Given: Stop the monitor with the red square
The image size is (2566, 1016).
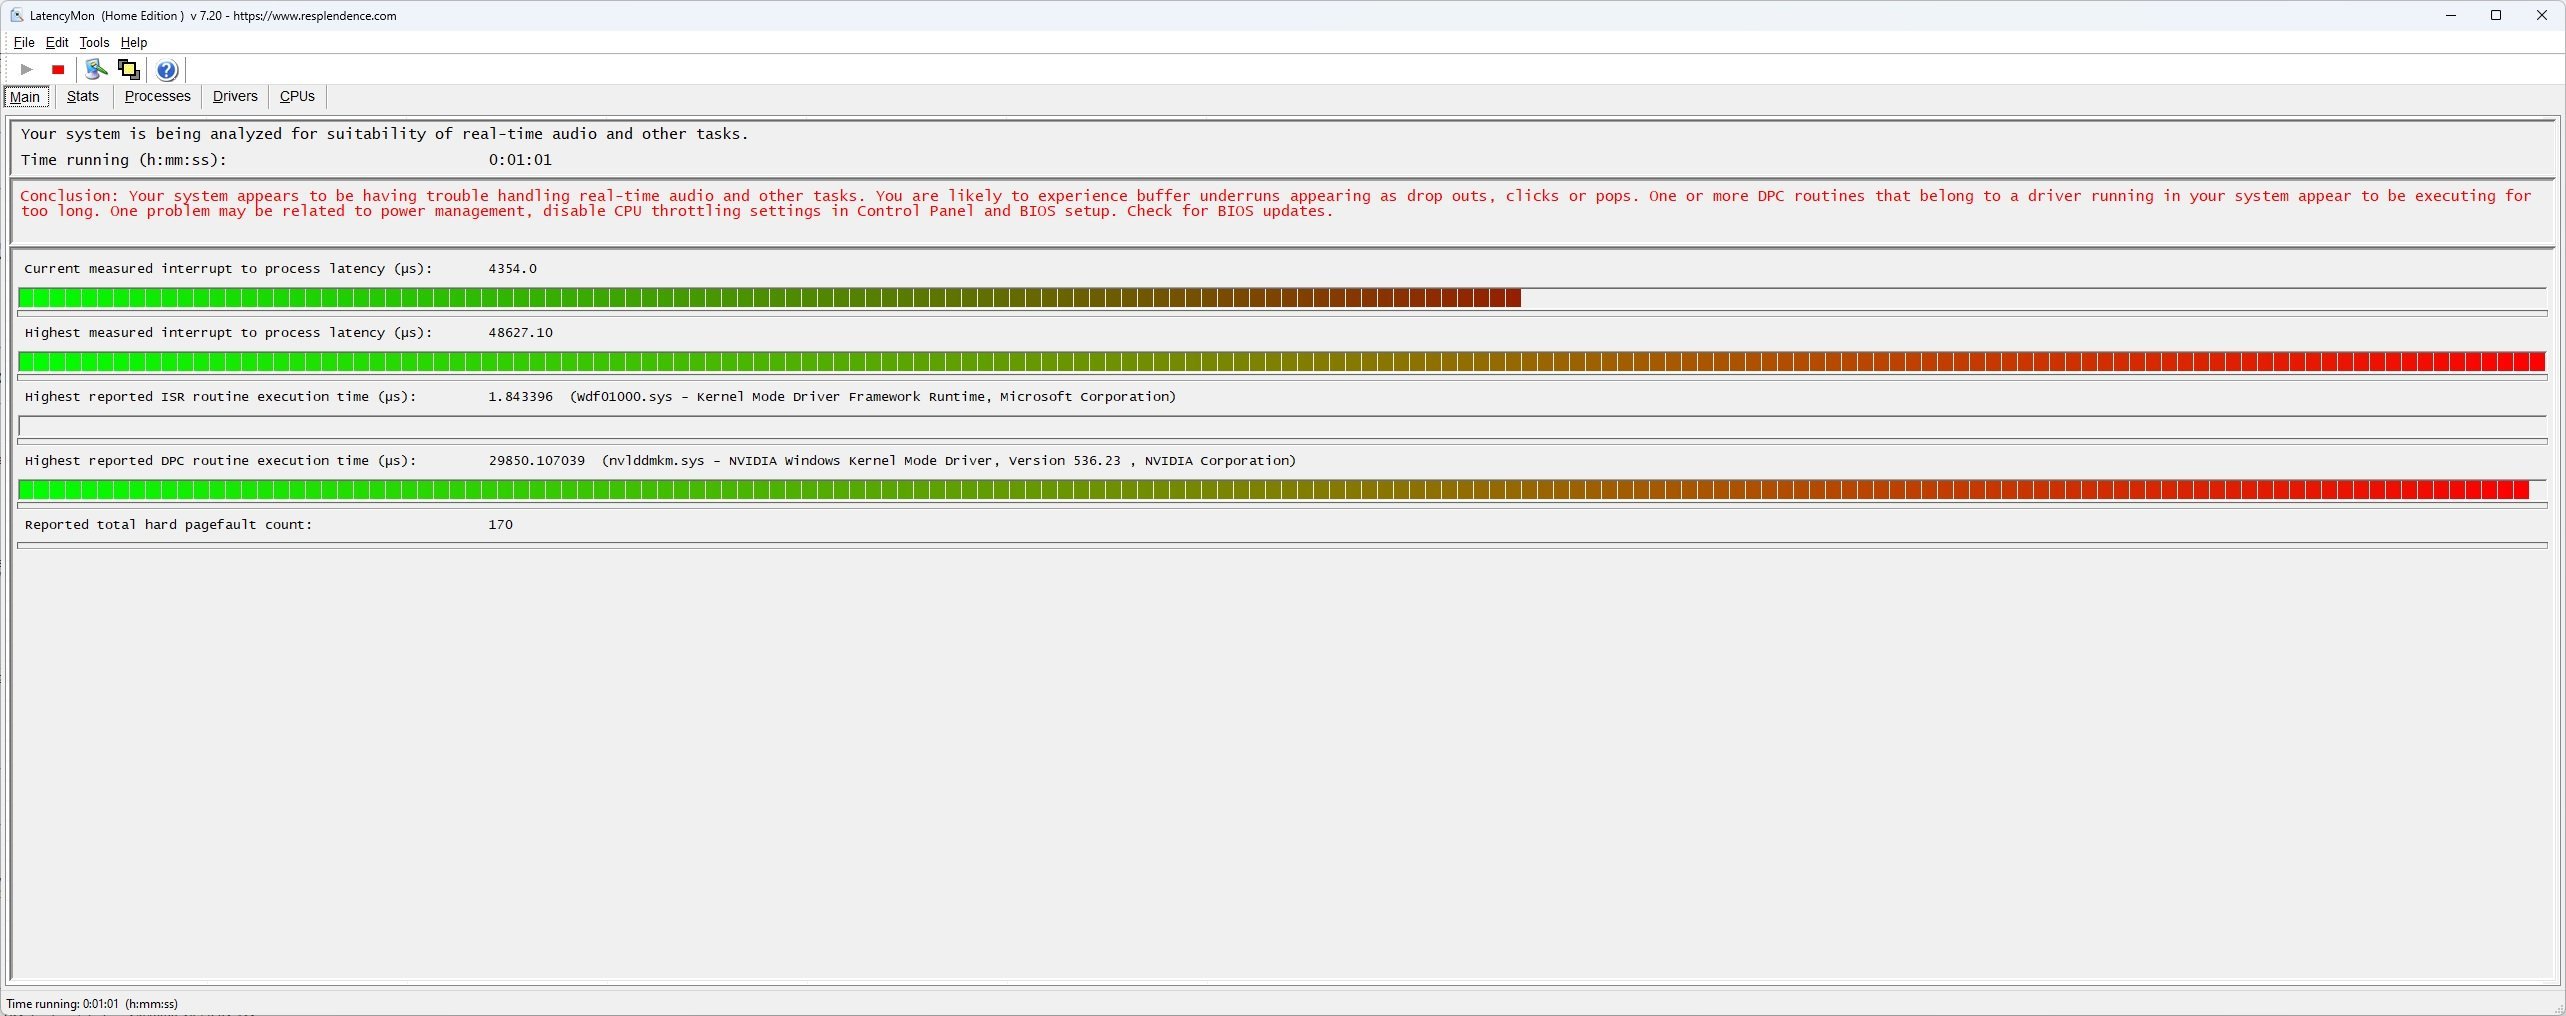Looking at the screenshot, I should 58,69.
